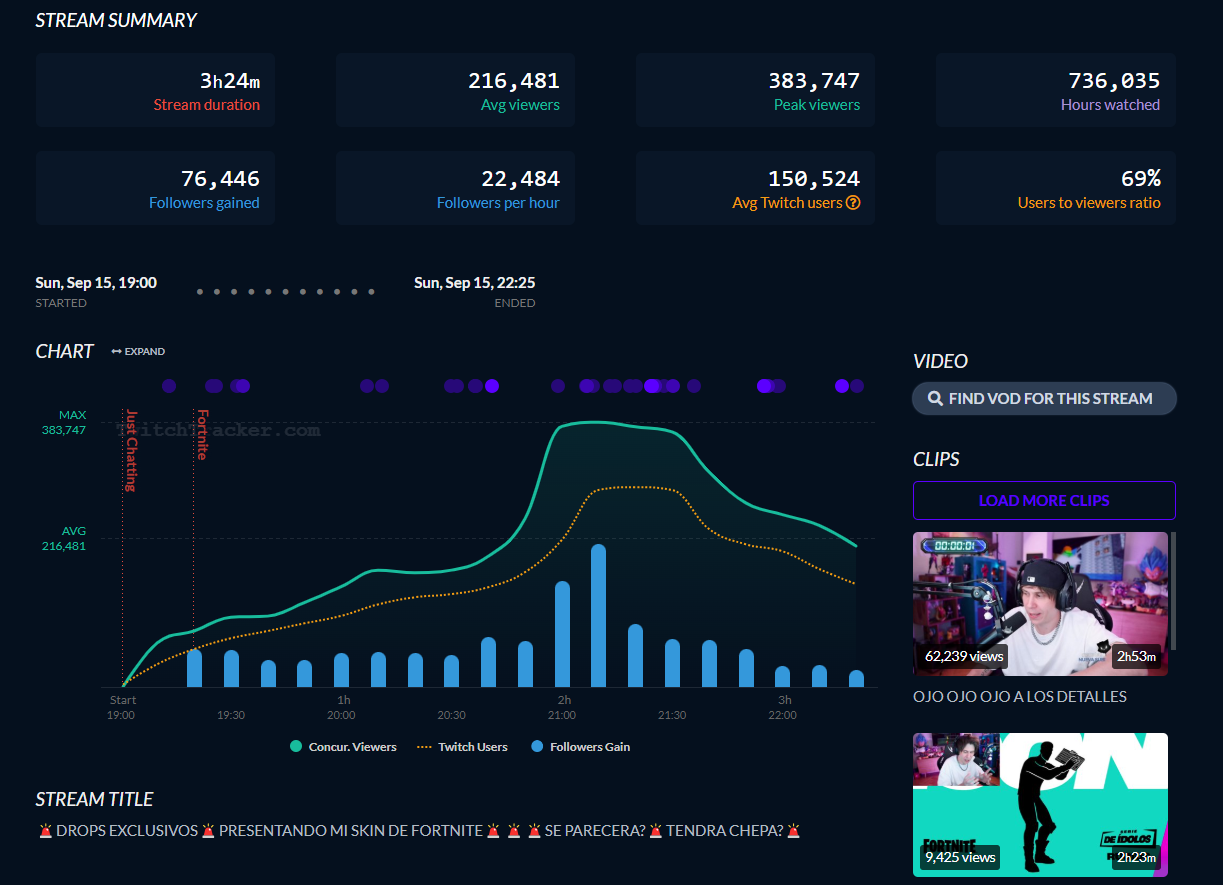Open the clip thumbnail with 9,425 views
The image size is (1223, 885).
(1040, 804)
